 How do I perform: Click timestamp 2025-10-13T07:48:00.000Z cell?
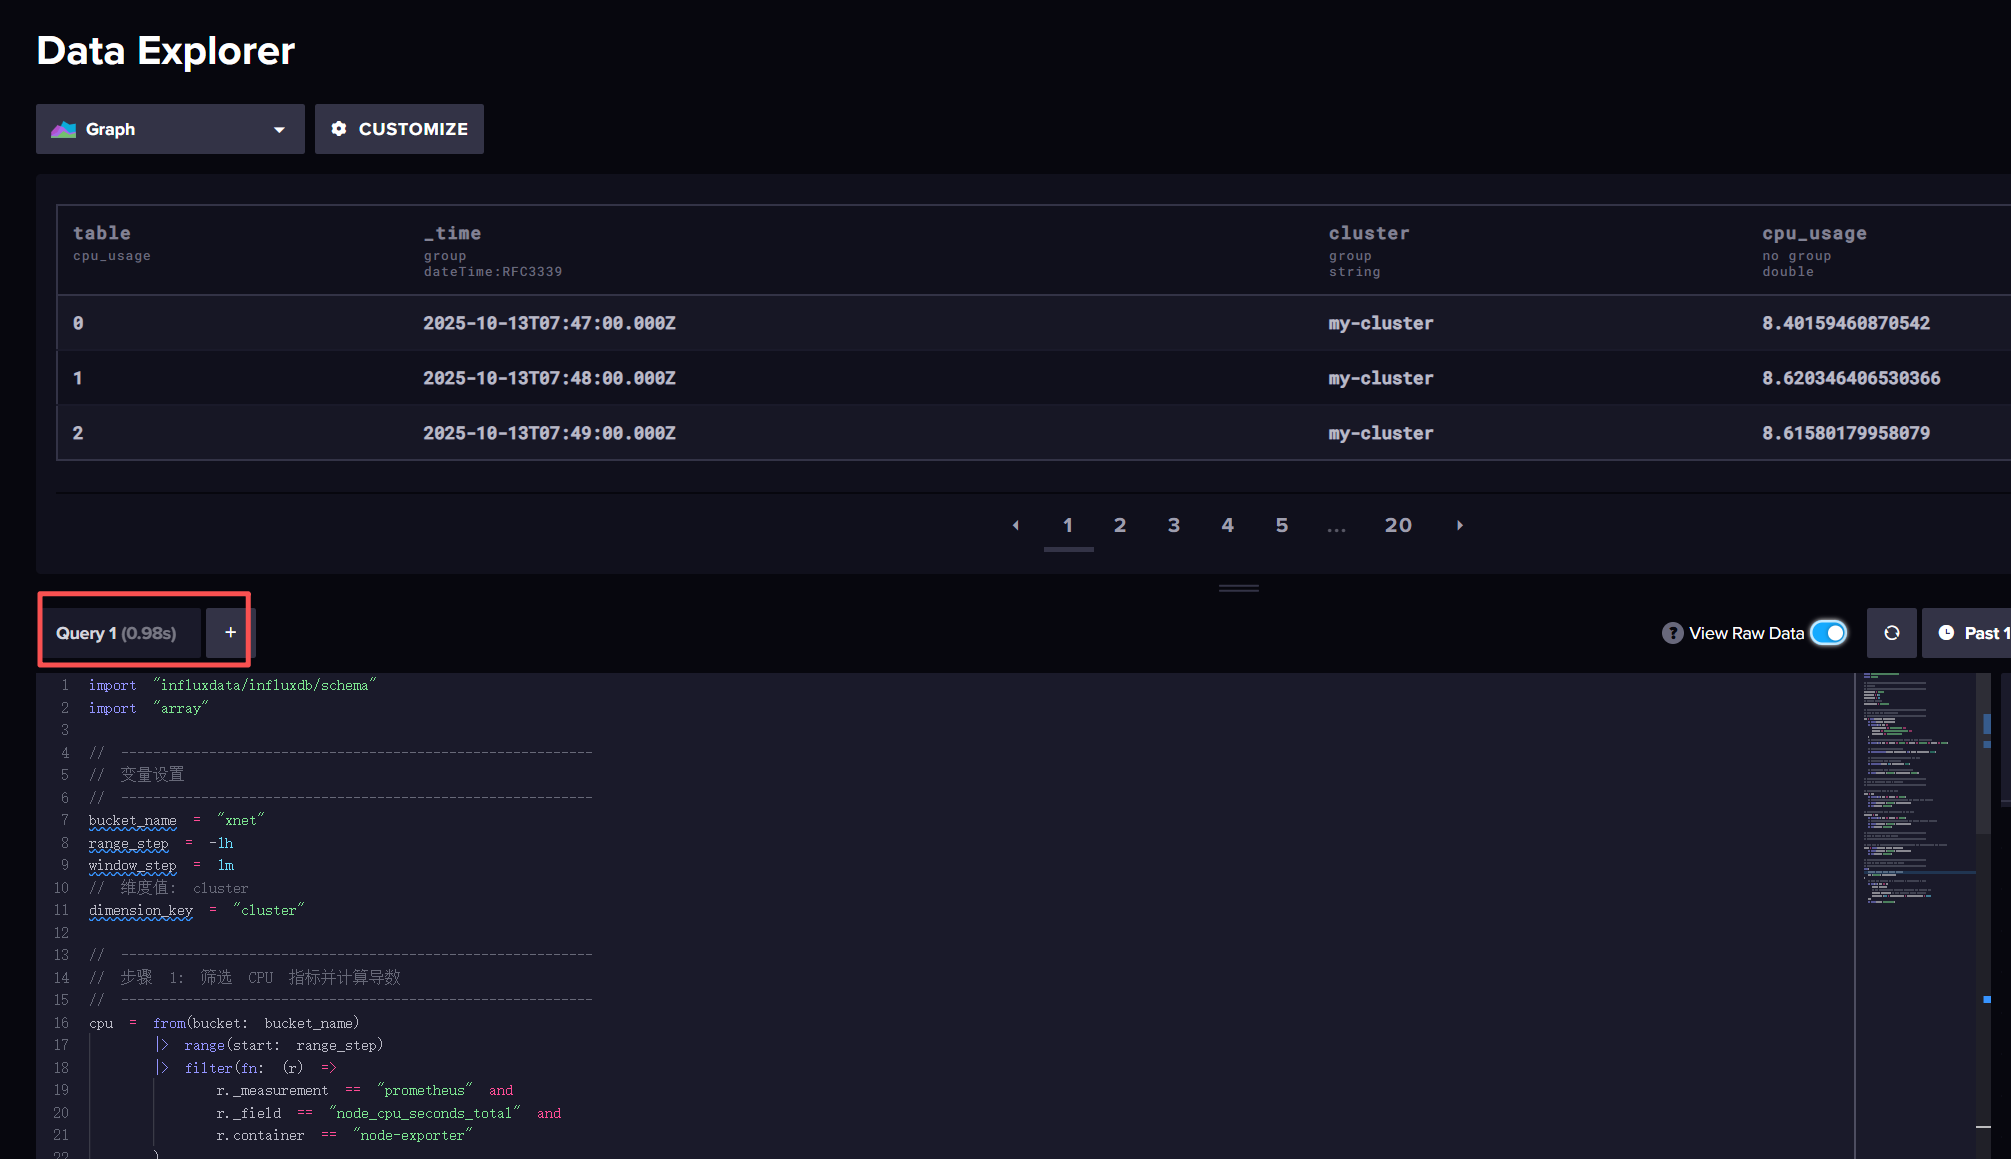[x=549, y=378]
